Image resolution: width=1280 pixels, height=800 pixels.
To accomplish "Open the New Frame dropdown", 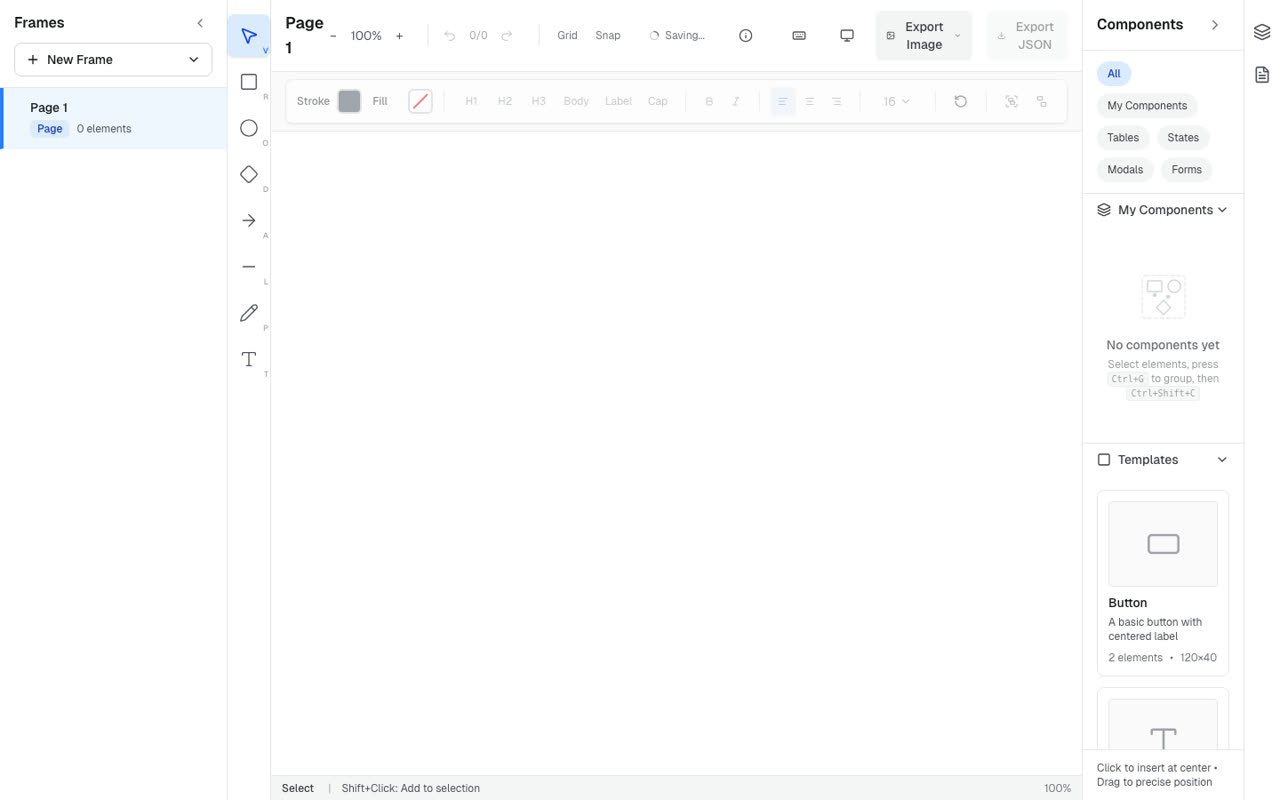I will tap(113, 60).
